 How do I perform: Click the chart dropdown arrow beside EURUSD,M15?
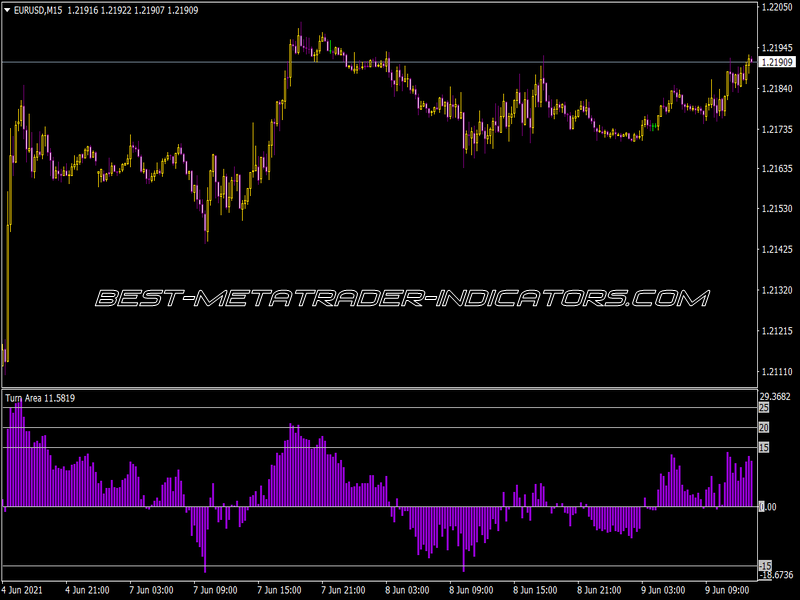[x=7, y=10]
